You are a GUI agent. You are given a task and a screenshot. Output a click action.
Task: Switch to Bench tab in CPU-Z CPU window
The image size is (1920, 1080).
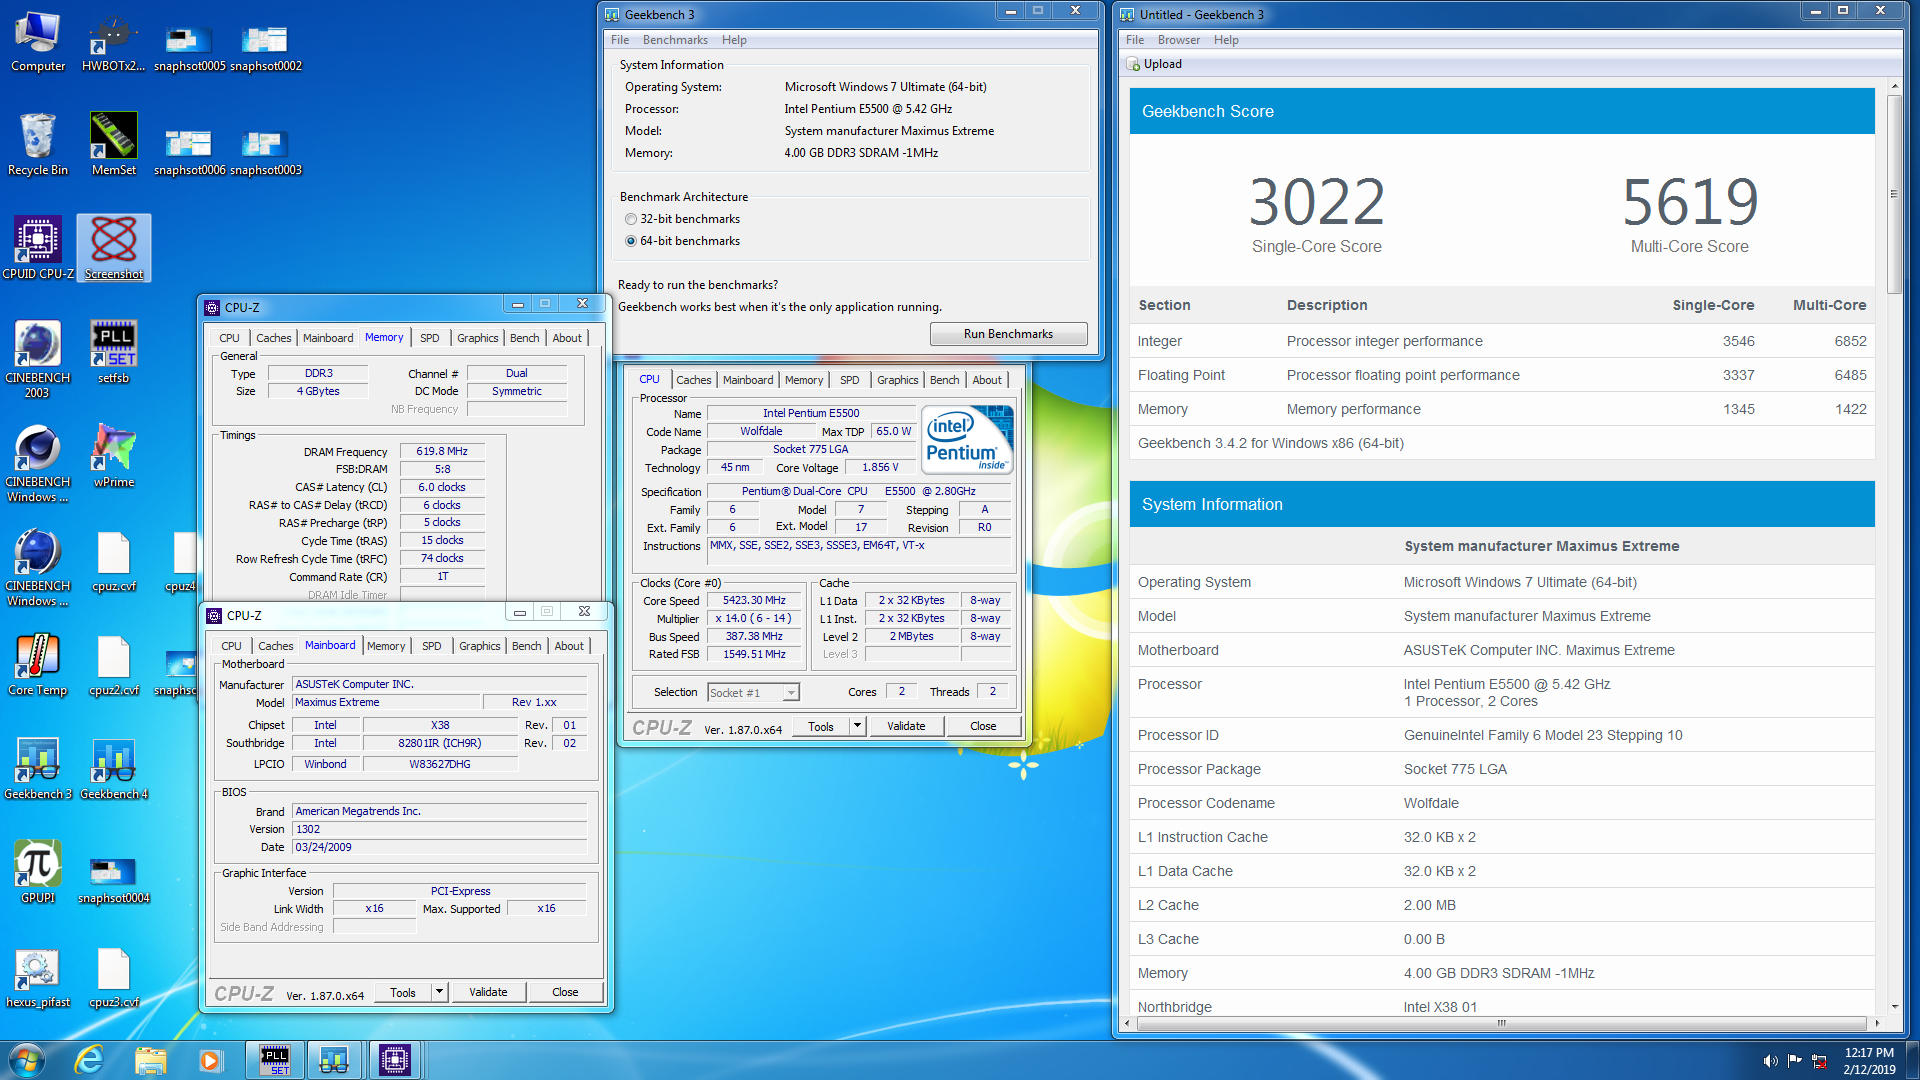[x=944, y=380]
